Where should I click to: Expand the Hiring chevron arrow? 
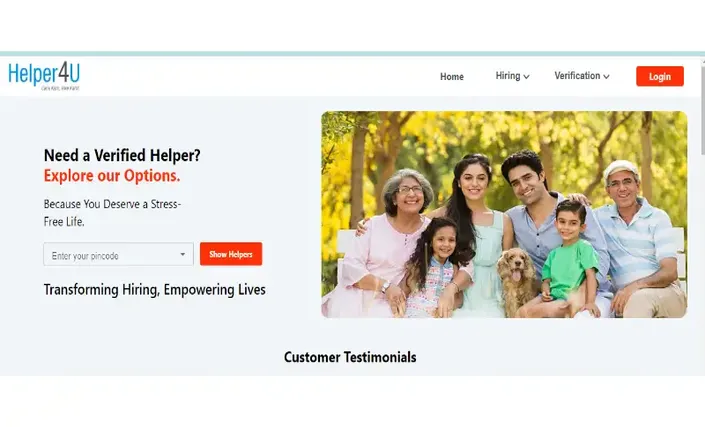click(x=527, y=77)
